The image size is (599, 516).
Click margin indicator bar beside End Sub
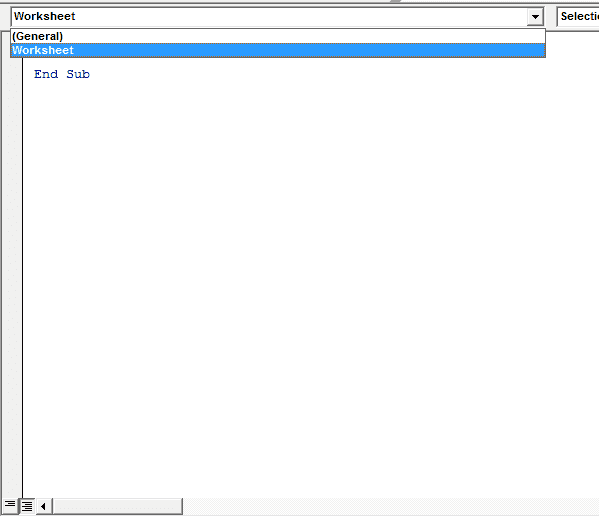pyautogui.click(x=12, y=74)
